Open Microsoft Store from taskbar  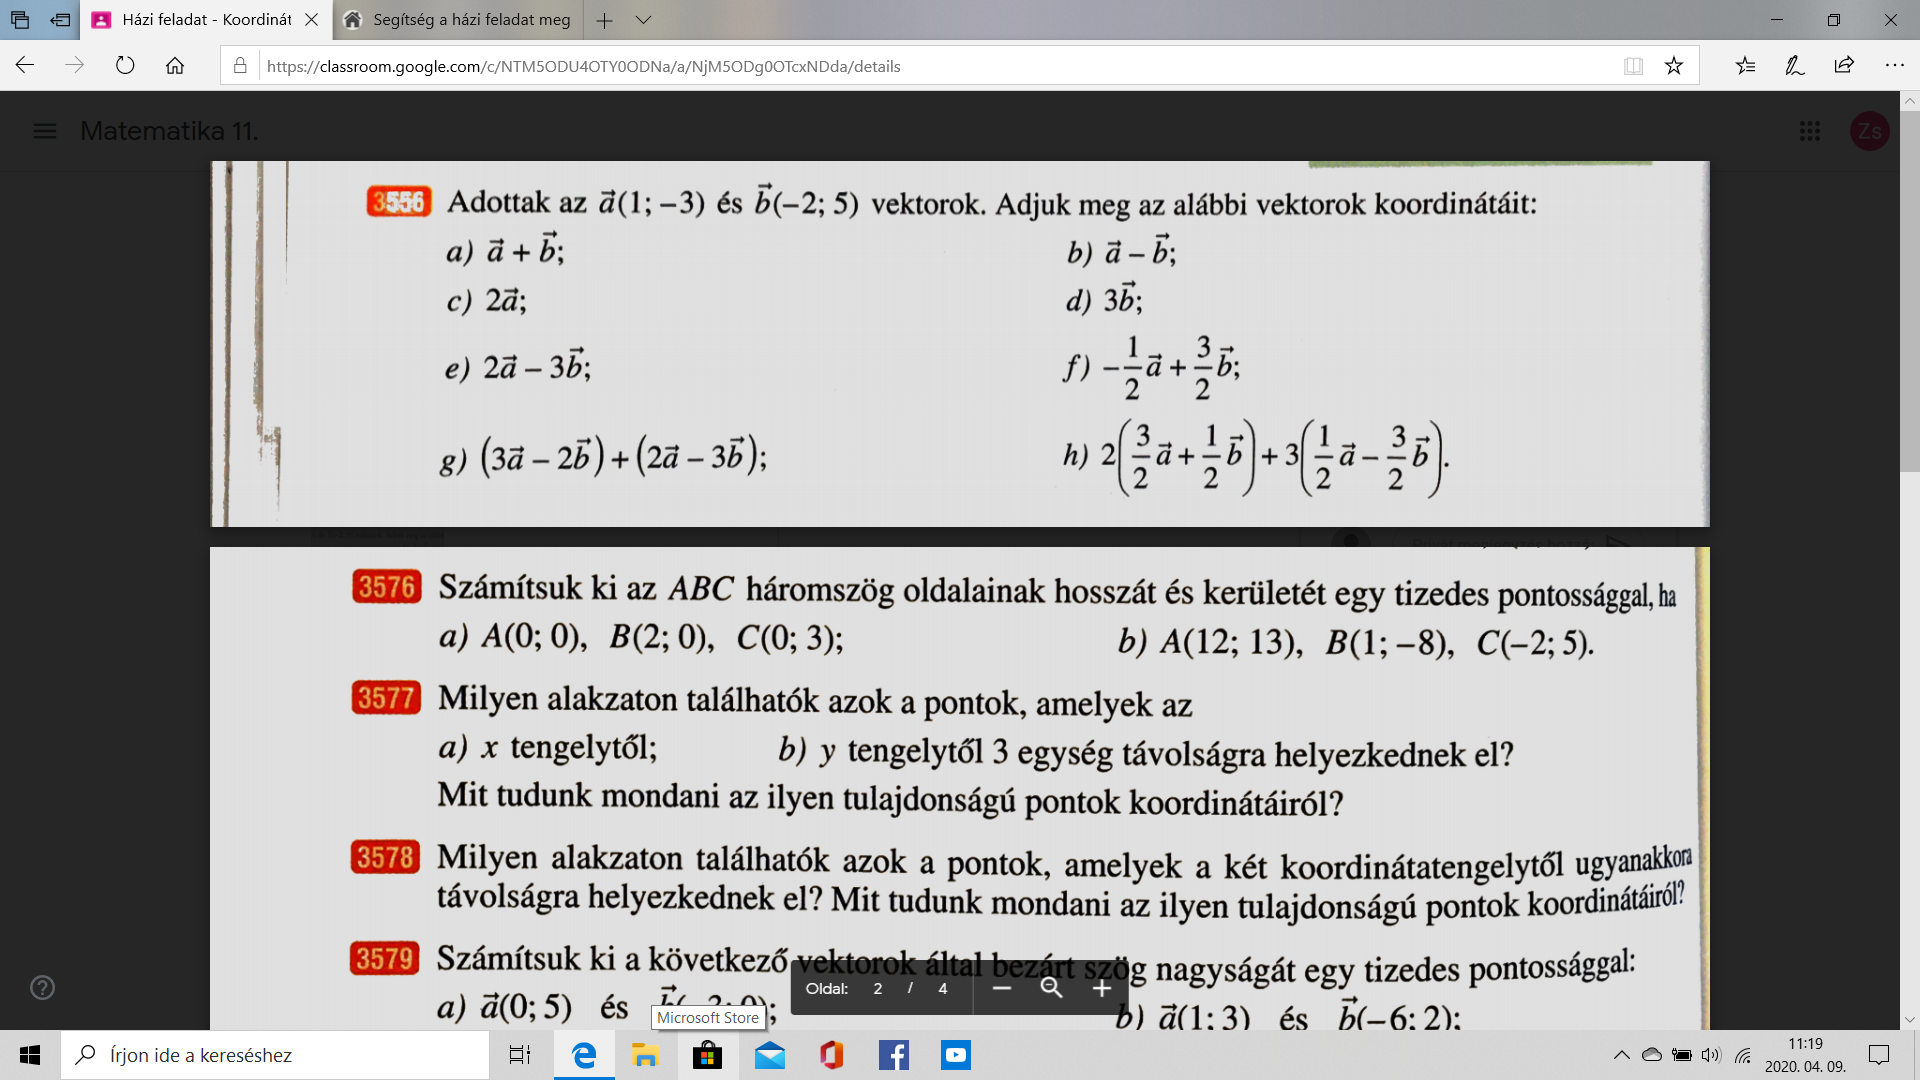pos(707,1055)
